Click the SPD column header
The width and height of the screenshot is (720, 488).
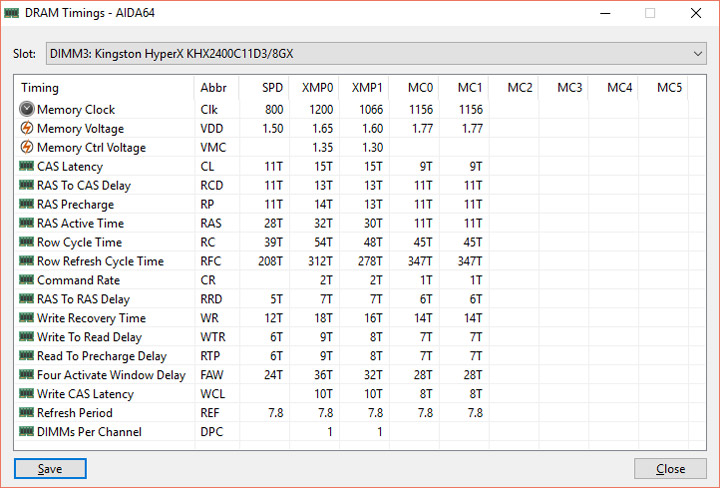[x=272, y=88]
